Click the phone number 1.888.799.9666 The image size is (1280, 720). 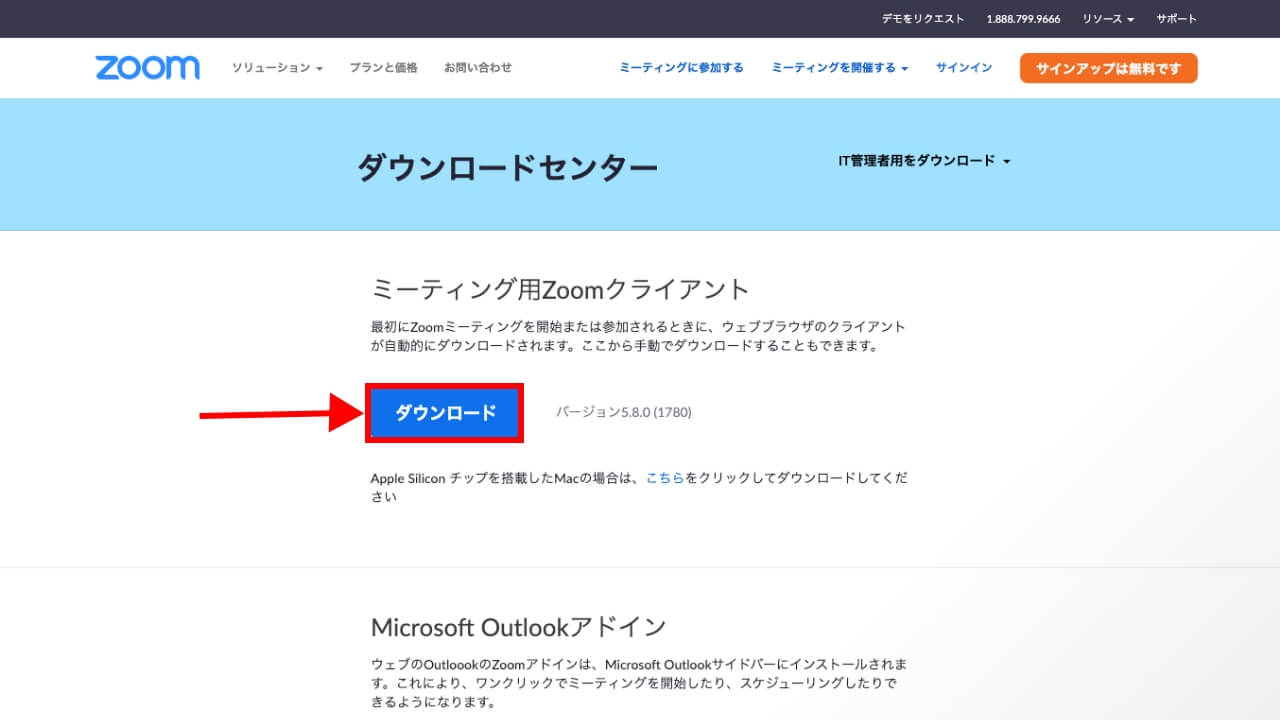(1023, 19)
